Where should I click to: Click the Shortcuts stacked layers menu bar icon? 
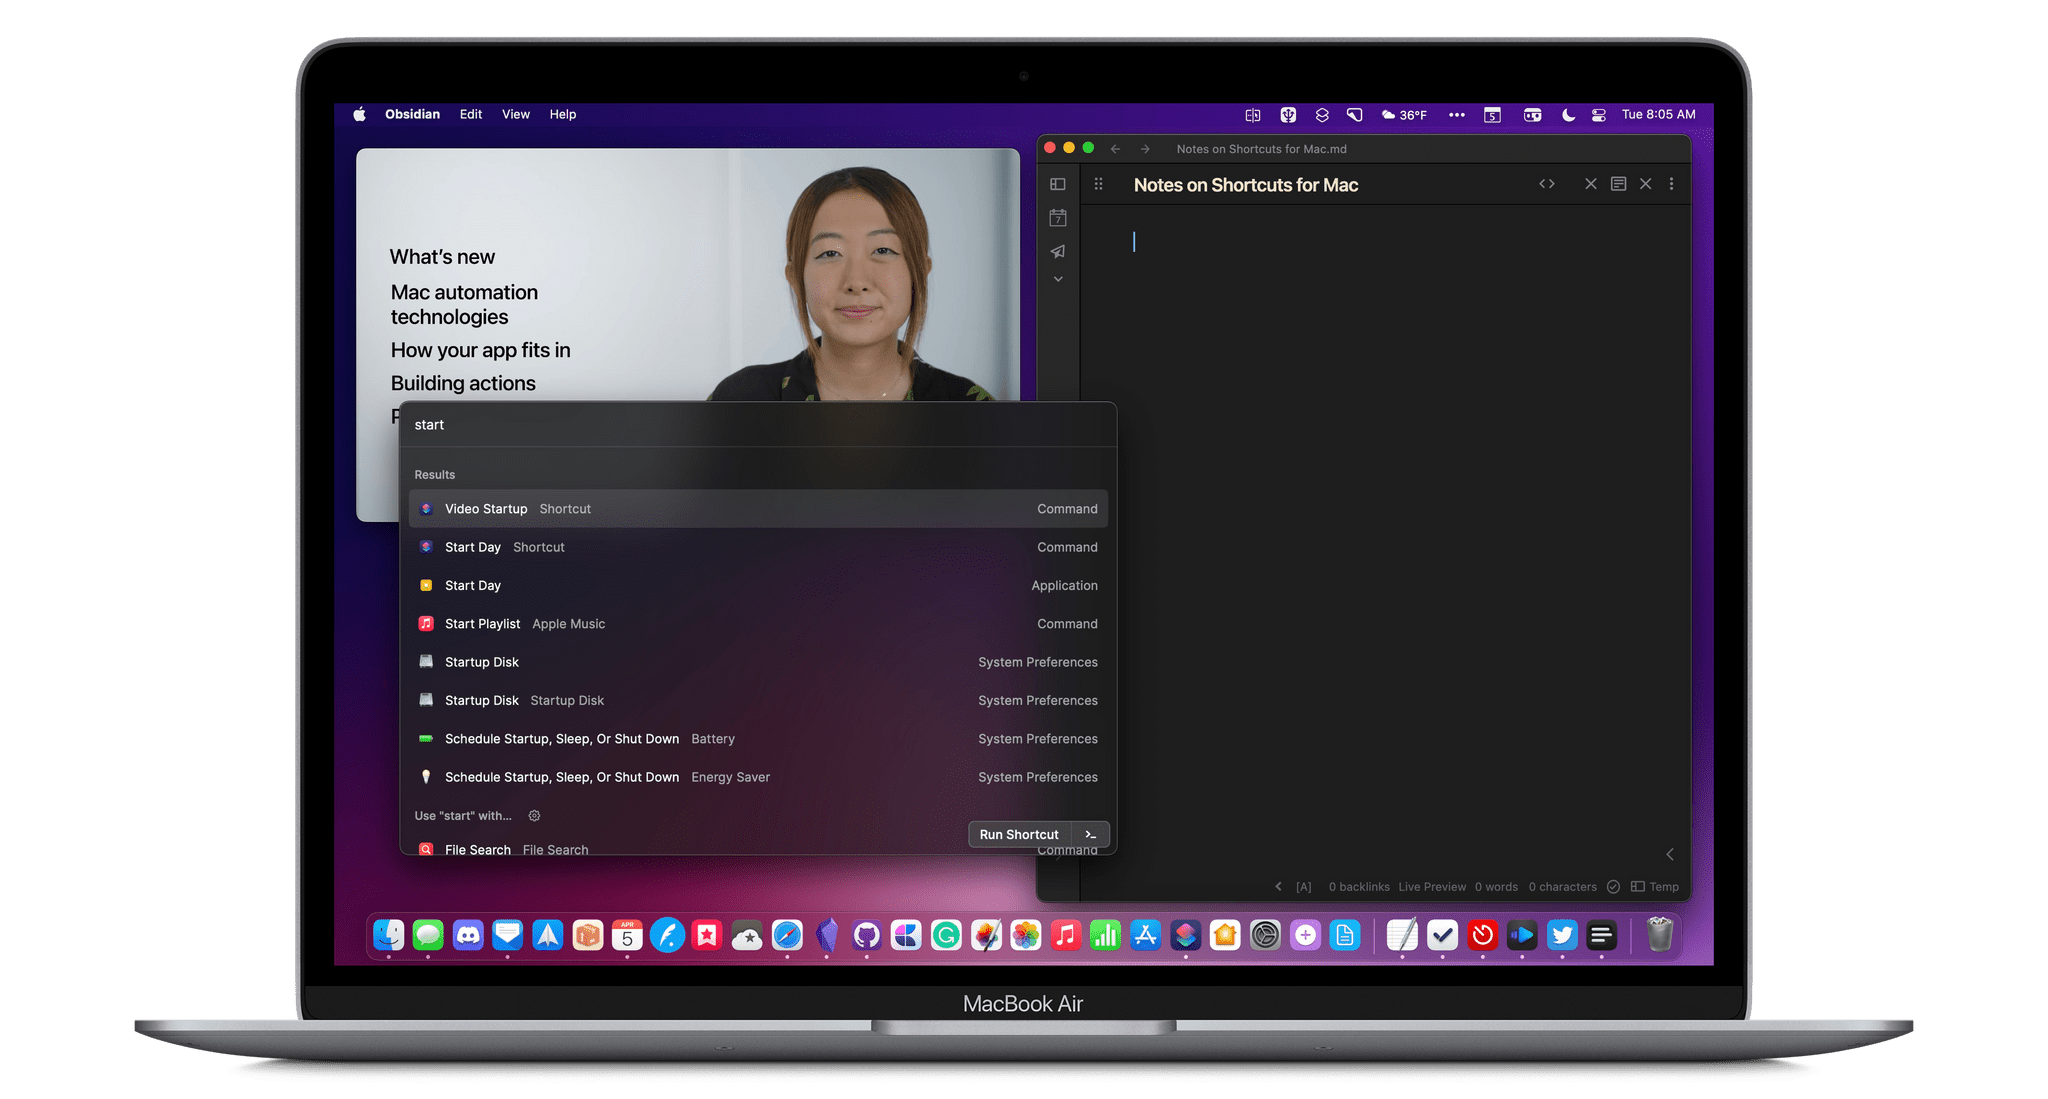(1322, 115)
